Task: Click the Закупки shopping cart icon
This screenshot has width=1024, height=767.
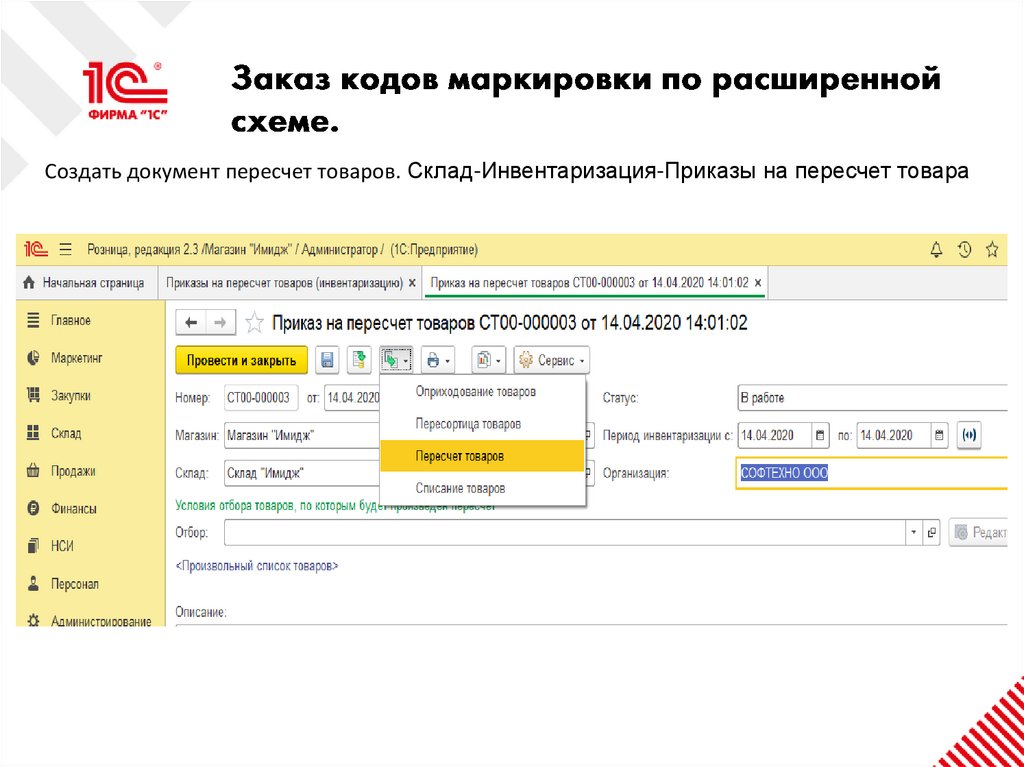Action: (x=33, y=396)
